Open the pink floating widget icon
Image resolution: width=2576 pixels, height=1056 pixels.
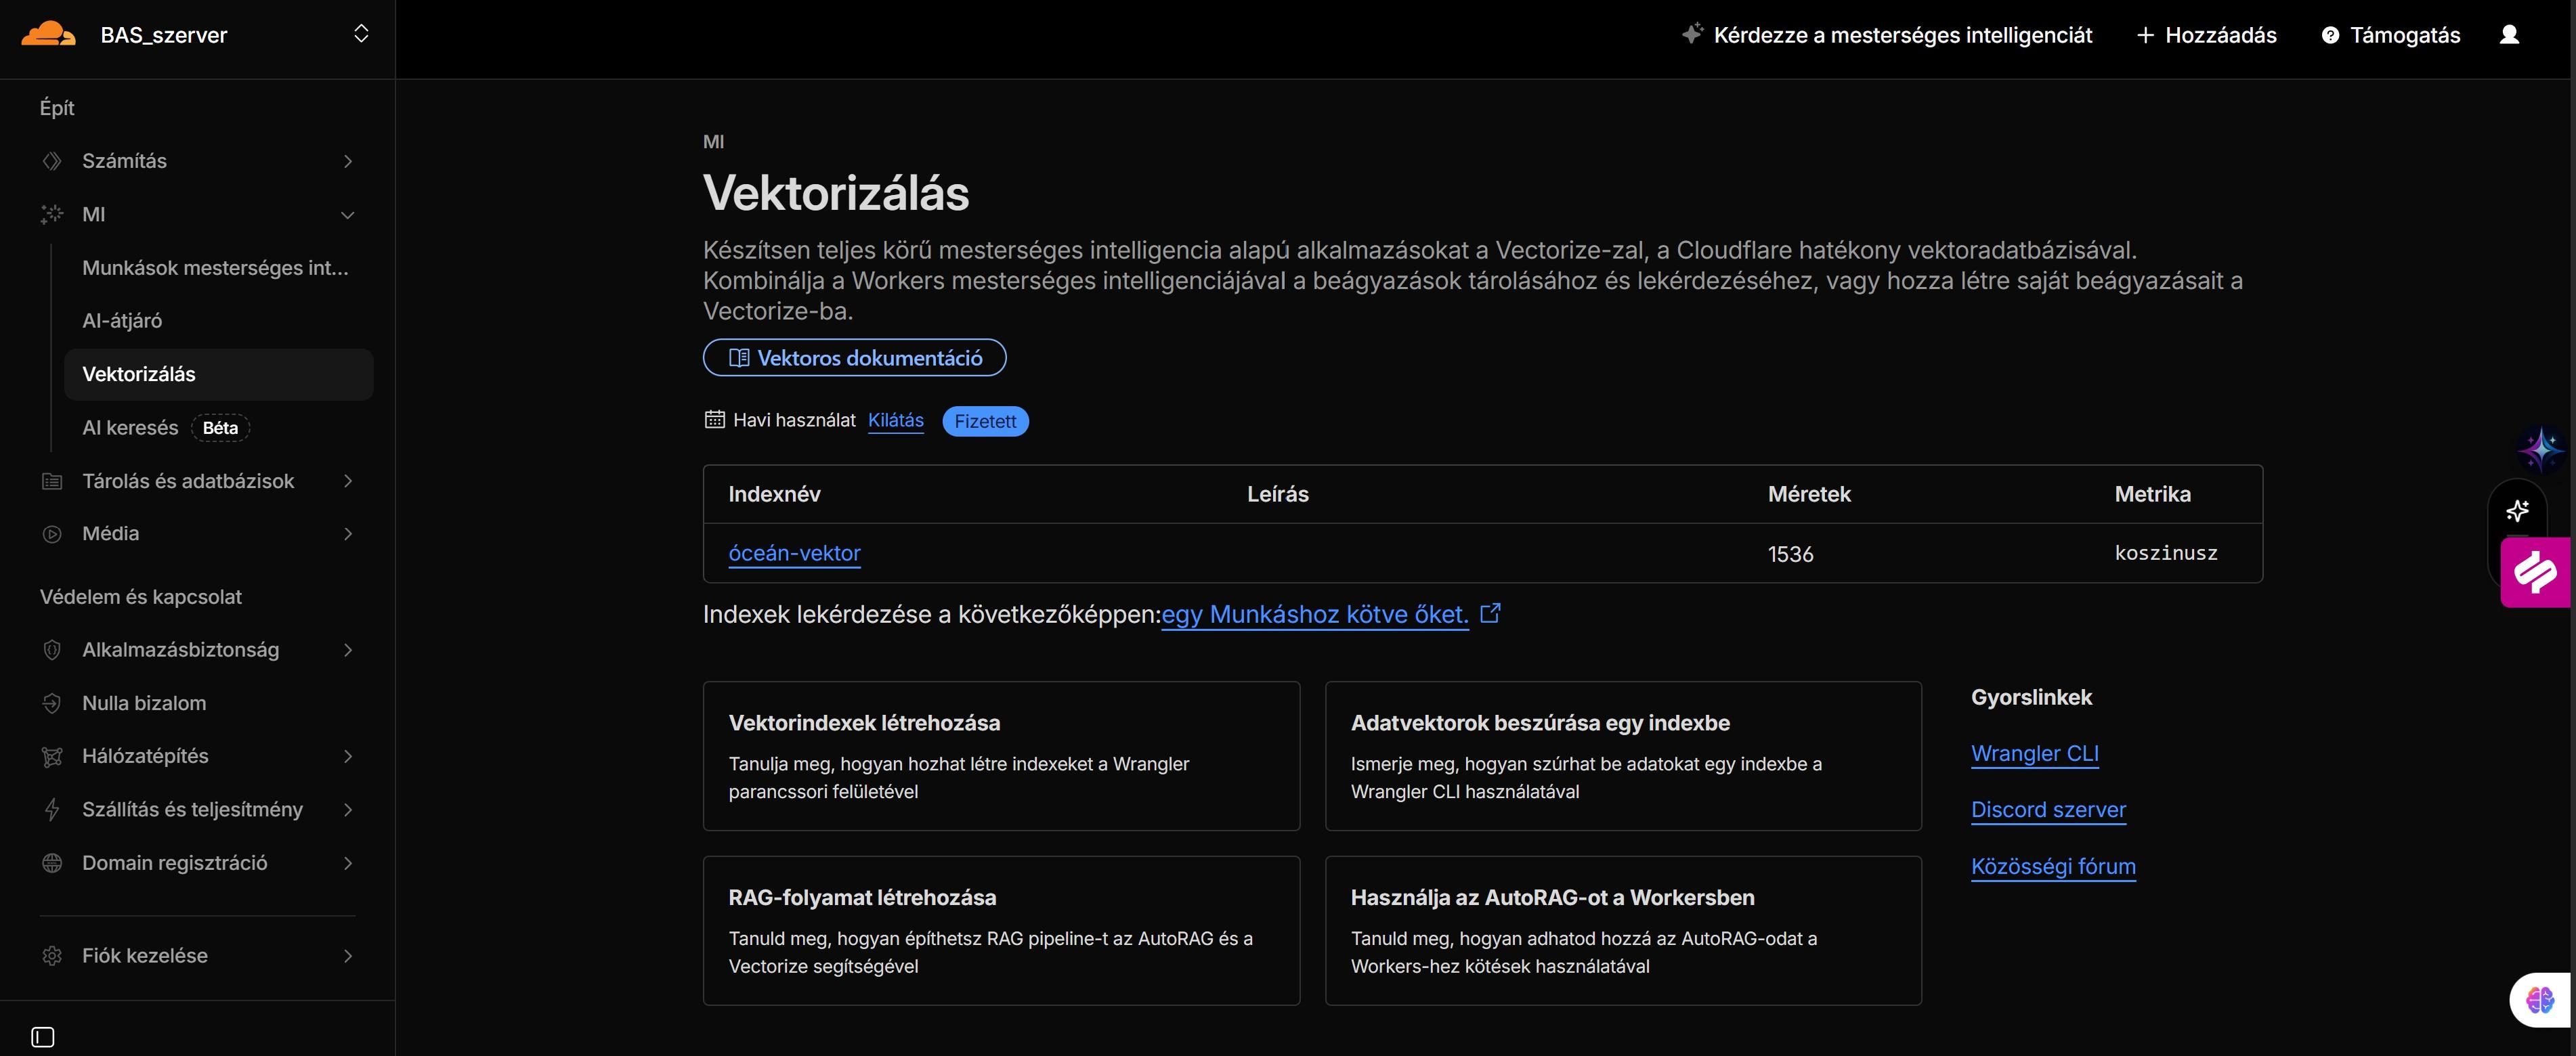(x=2536, y=572)
